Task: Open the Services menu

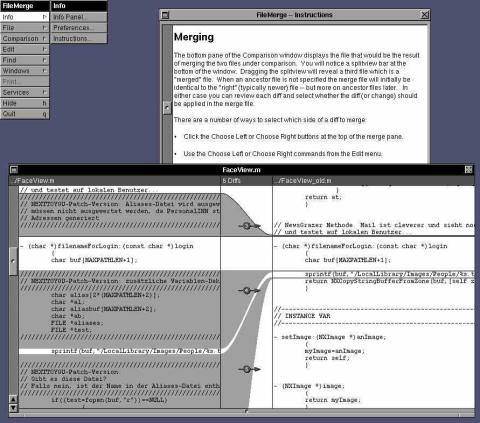Action: [x=24, y=92]
